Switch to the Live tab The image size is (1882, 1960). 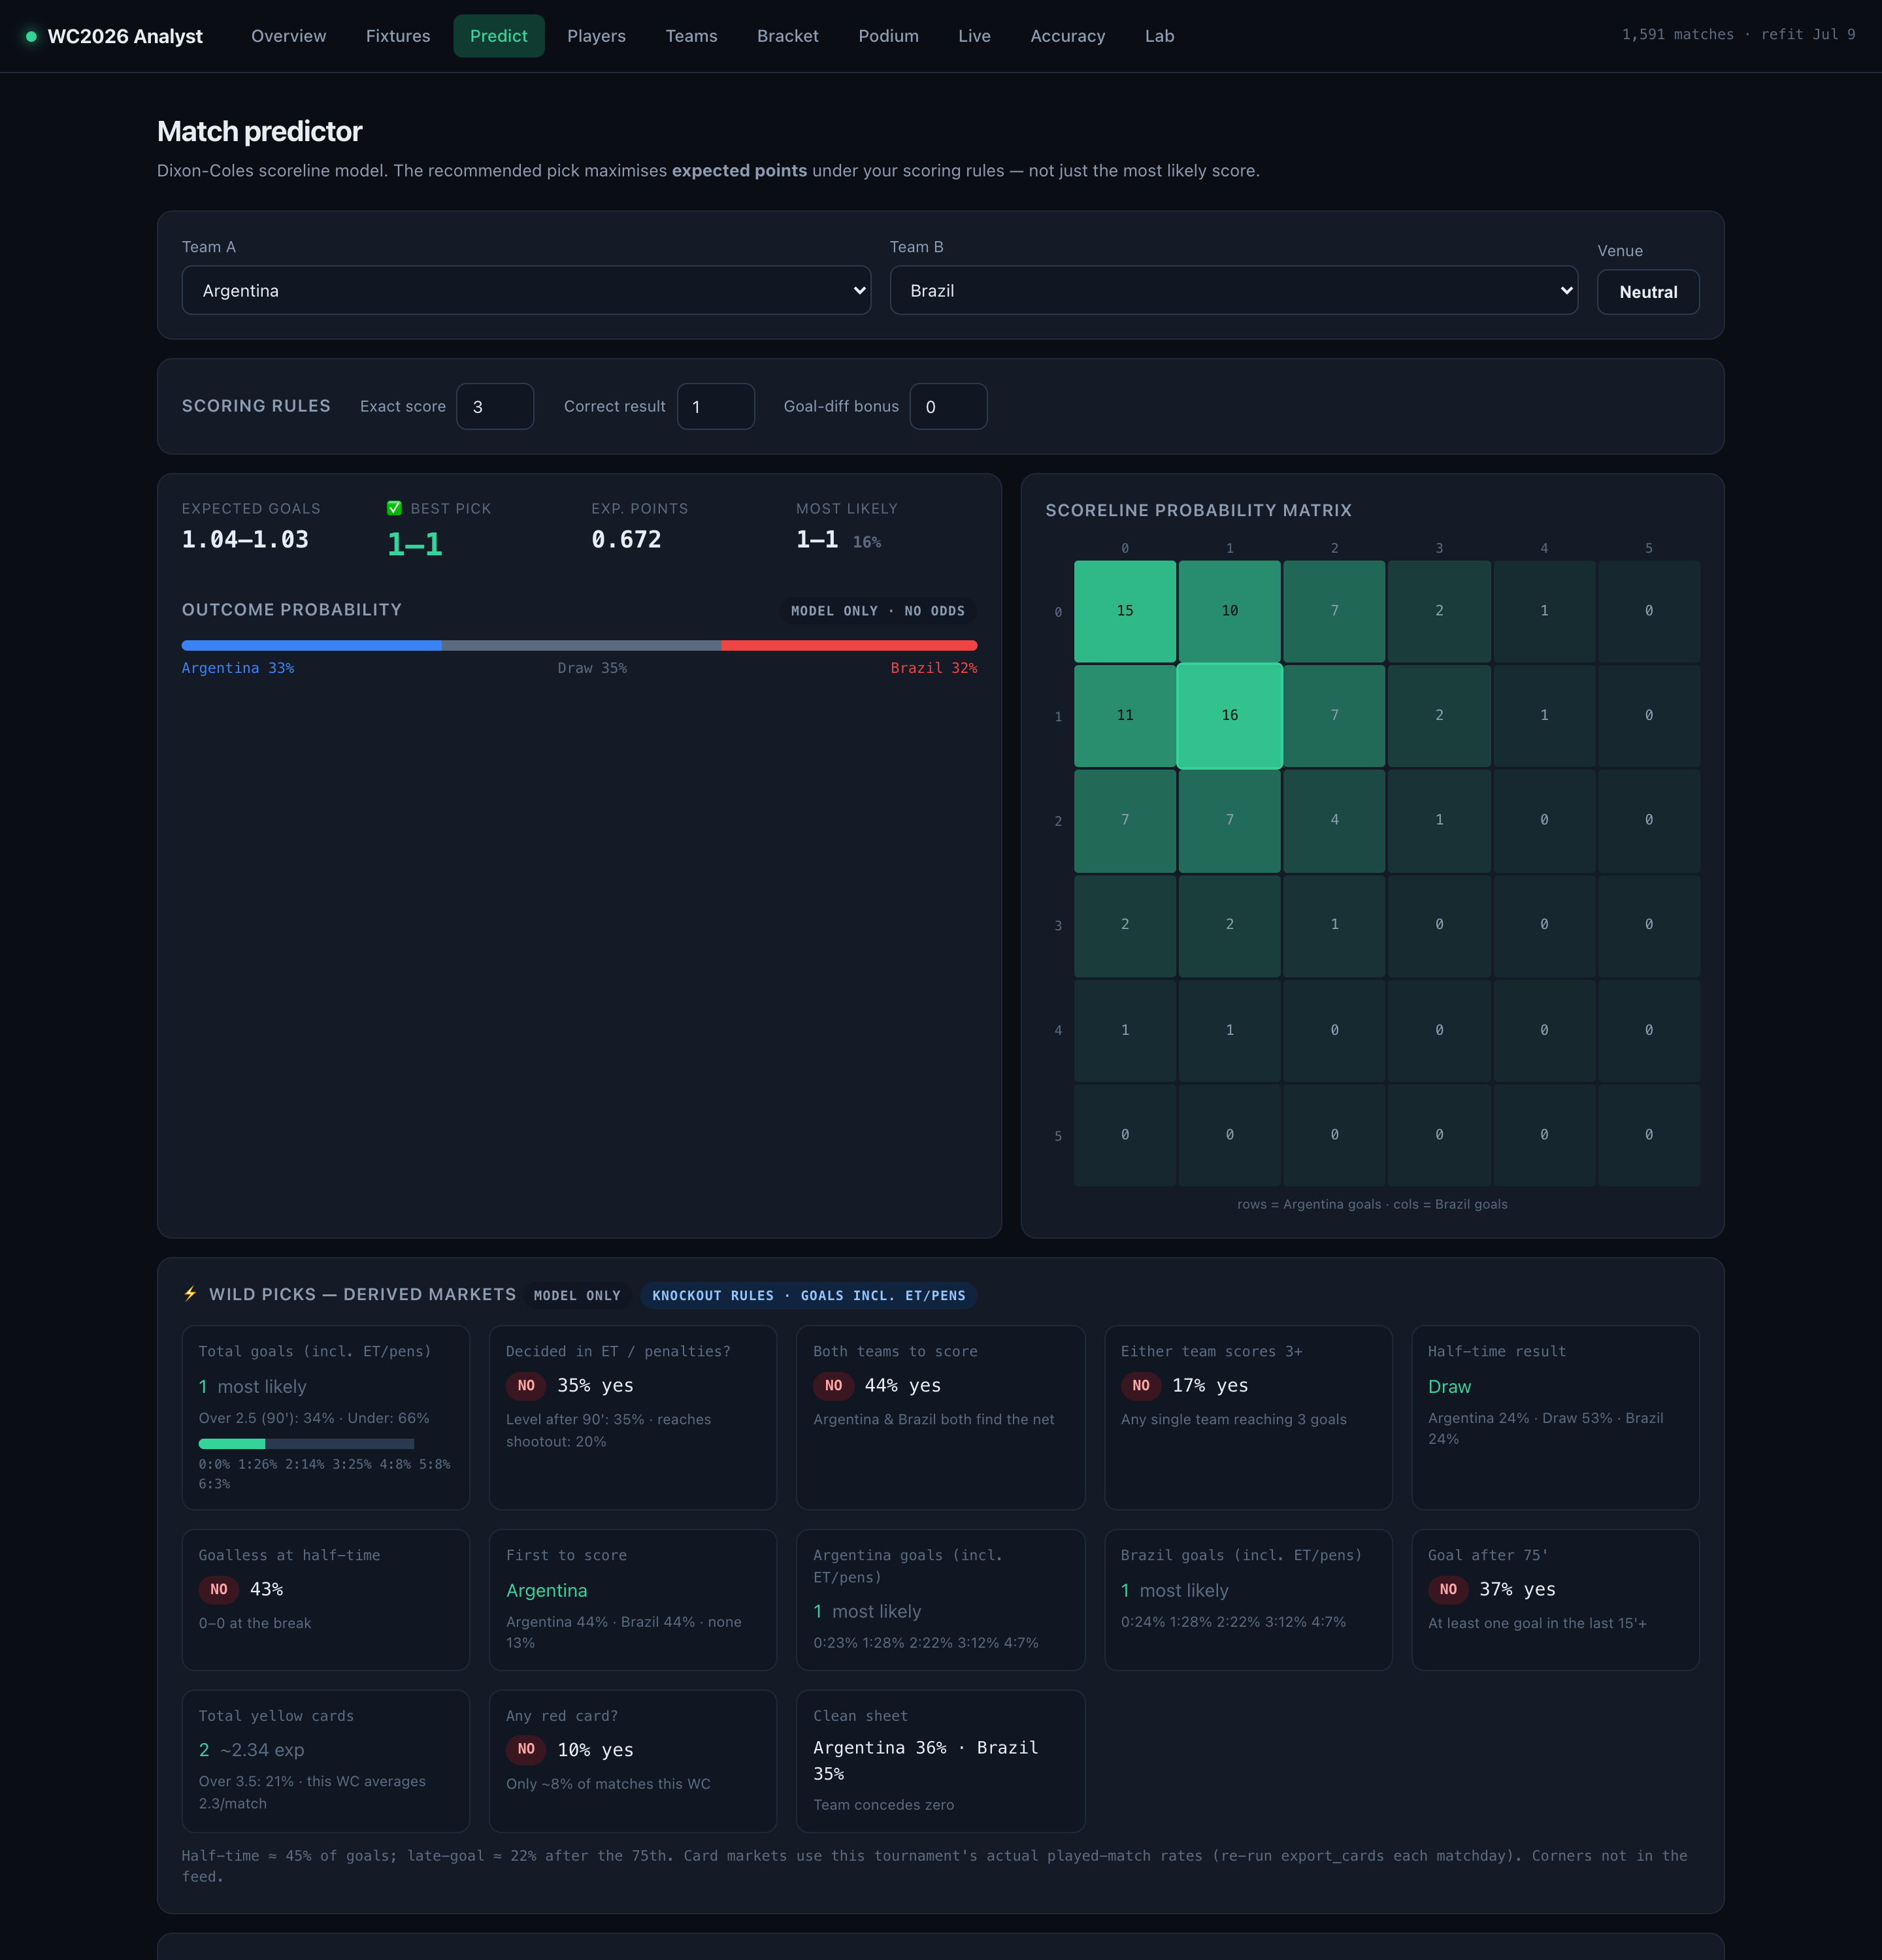tap(974, 36)
